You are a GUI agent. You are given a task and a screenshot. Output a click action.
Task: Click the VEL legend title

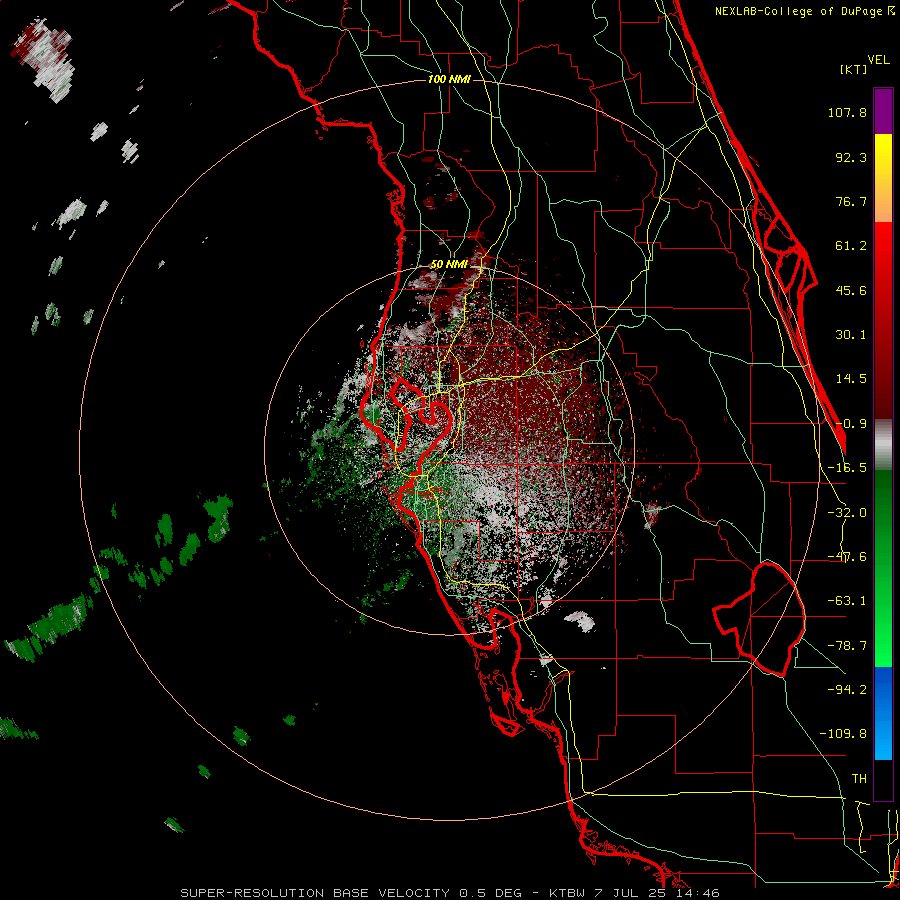click(x=878, y=60)
